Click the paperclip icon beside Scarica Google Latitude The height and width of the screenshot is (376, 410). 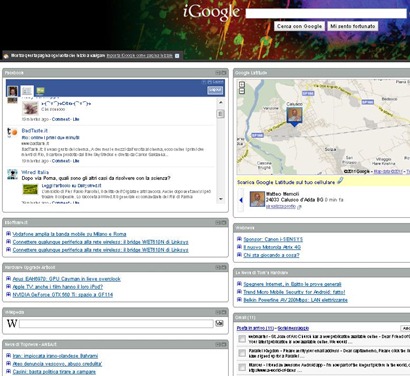click(x=340, y=181)
